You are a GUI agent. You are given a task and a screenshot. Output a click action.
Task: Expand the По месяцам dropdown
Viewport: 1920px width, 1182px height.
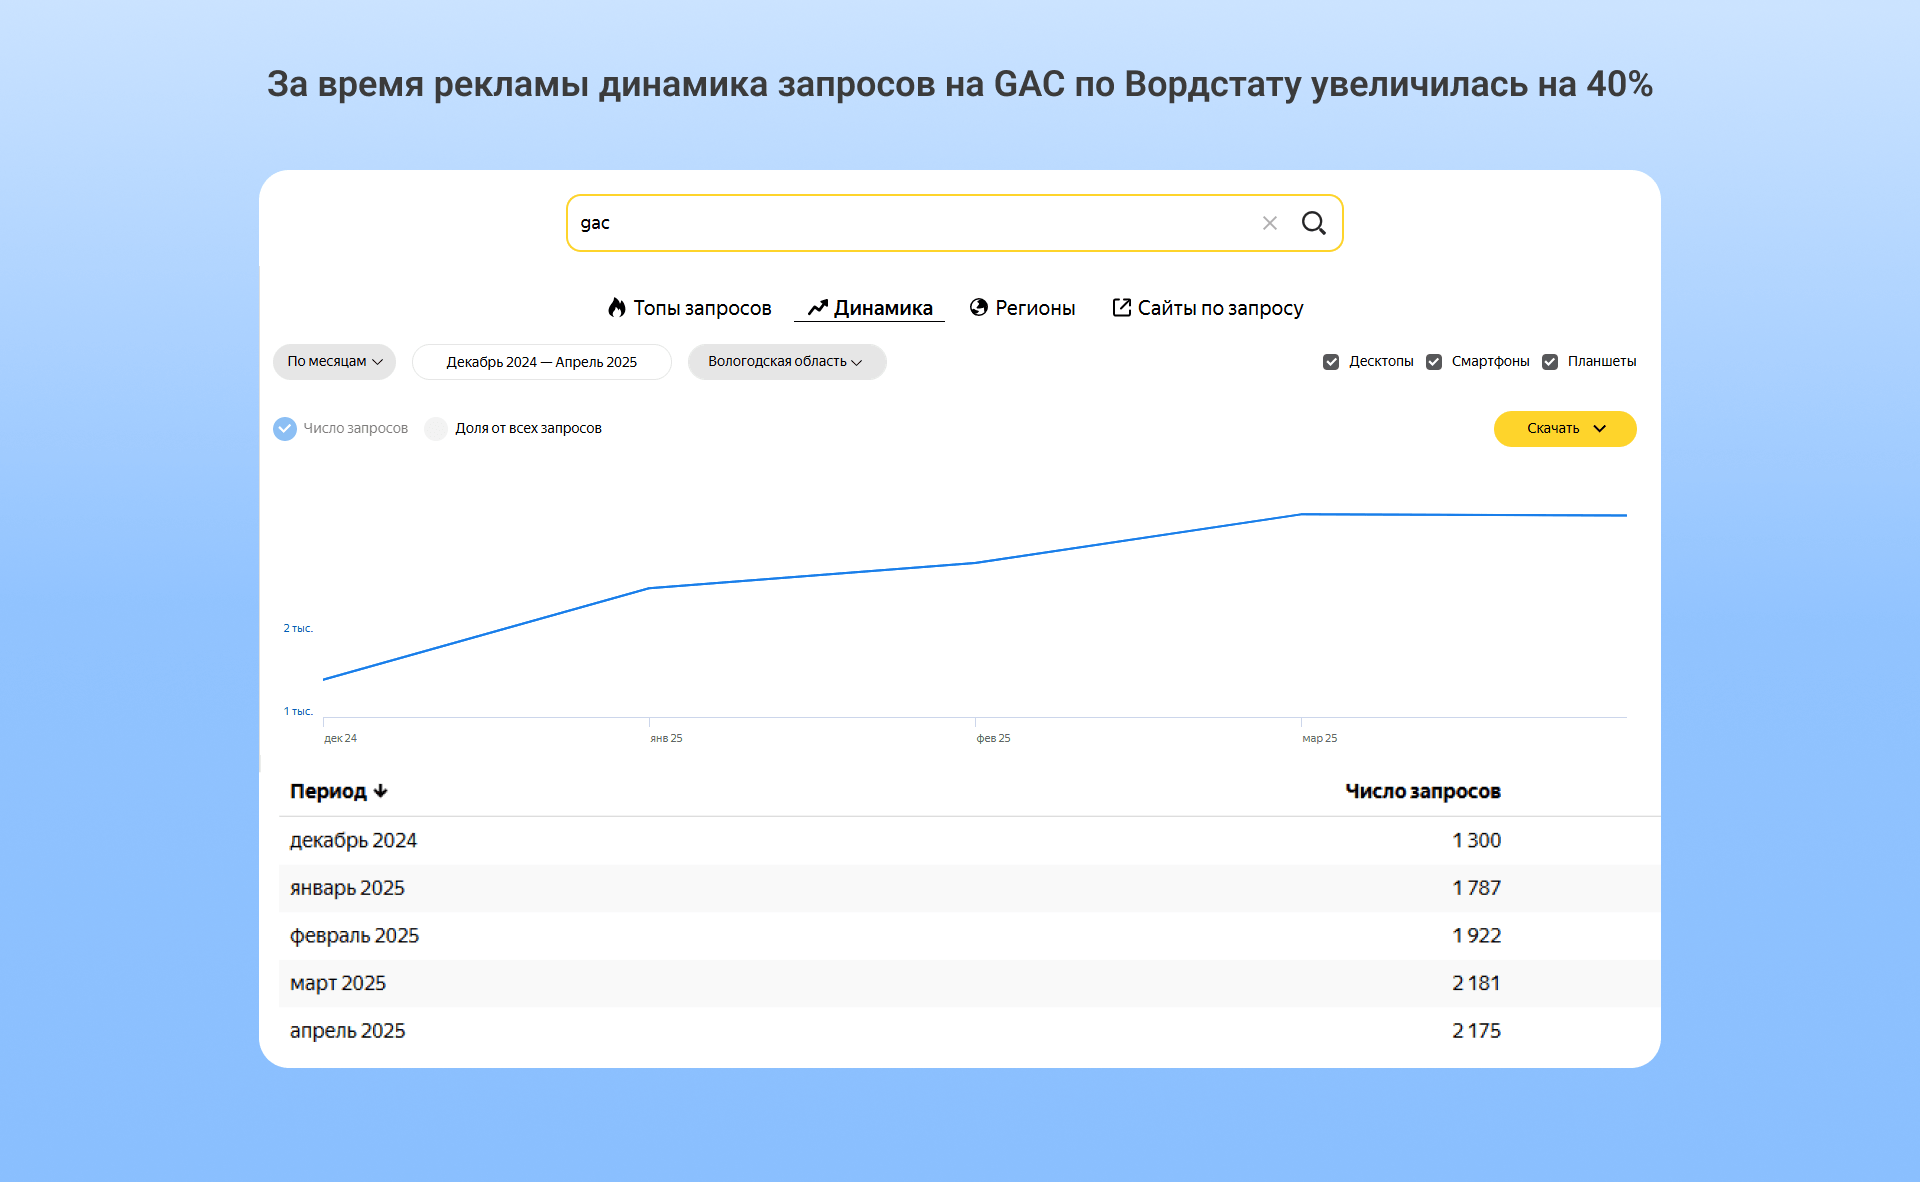pyautogui.click(x=334, y=362)
